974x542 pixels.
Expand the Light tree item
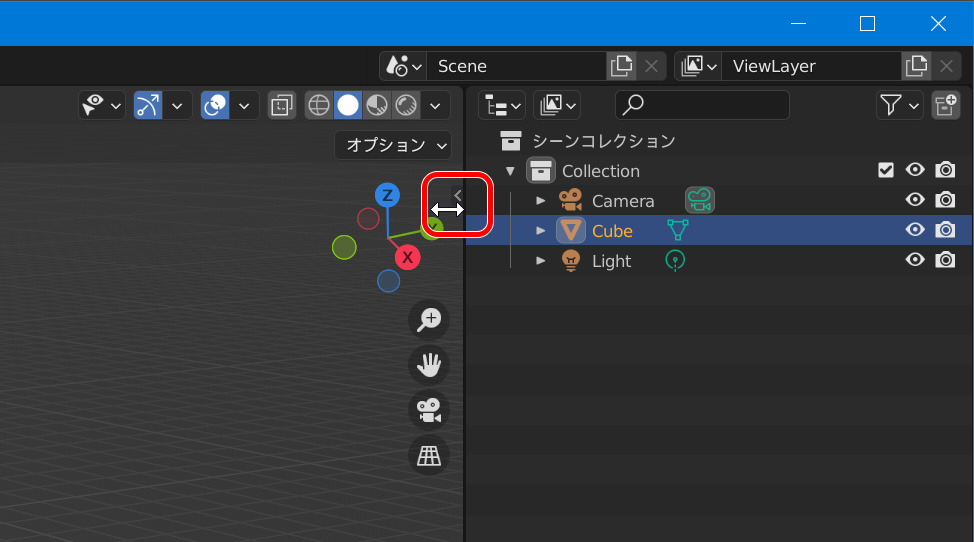(x=540, y=260)
